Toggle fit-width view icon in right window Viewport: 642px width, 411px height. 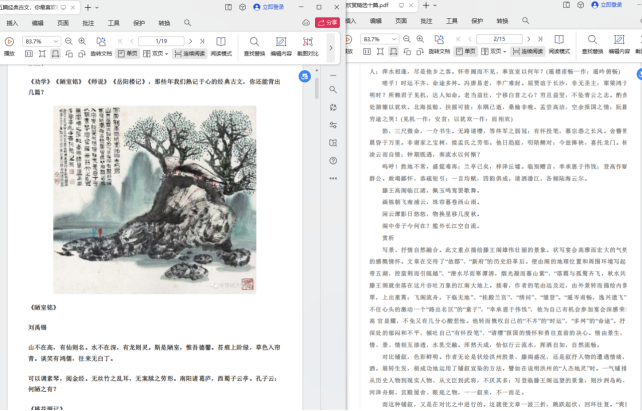click(x=393, y=51)
